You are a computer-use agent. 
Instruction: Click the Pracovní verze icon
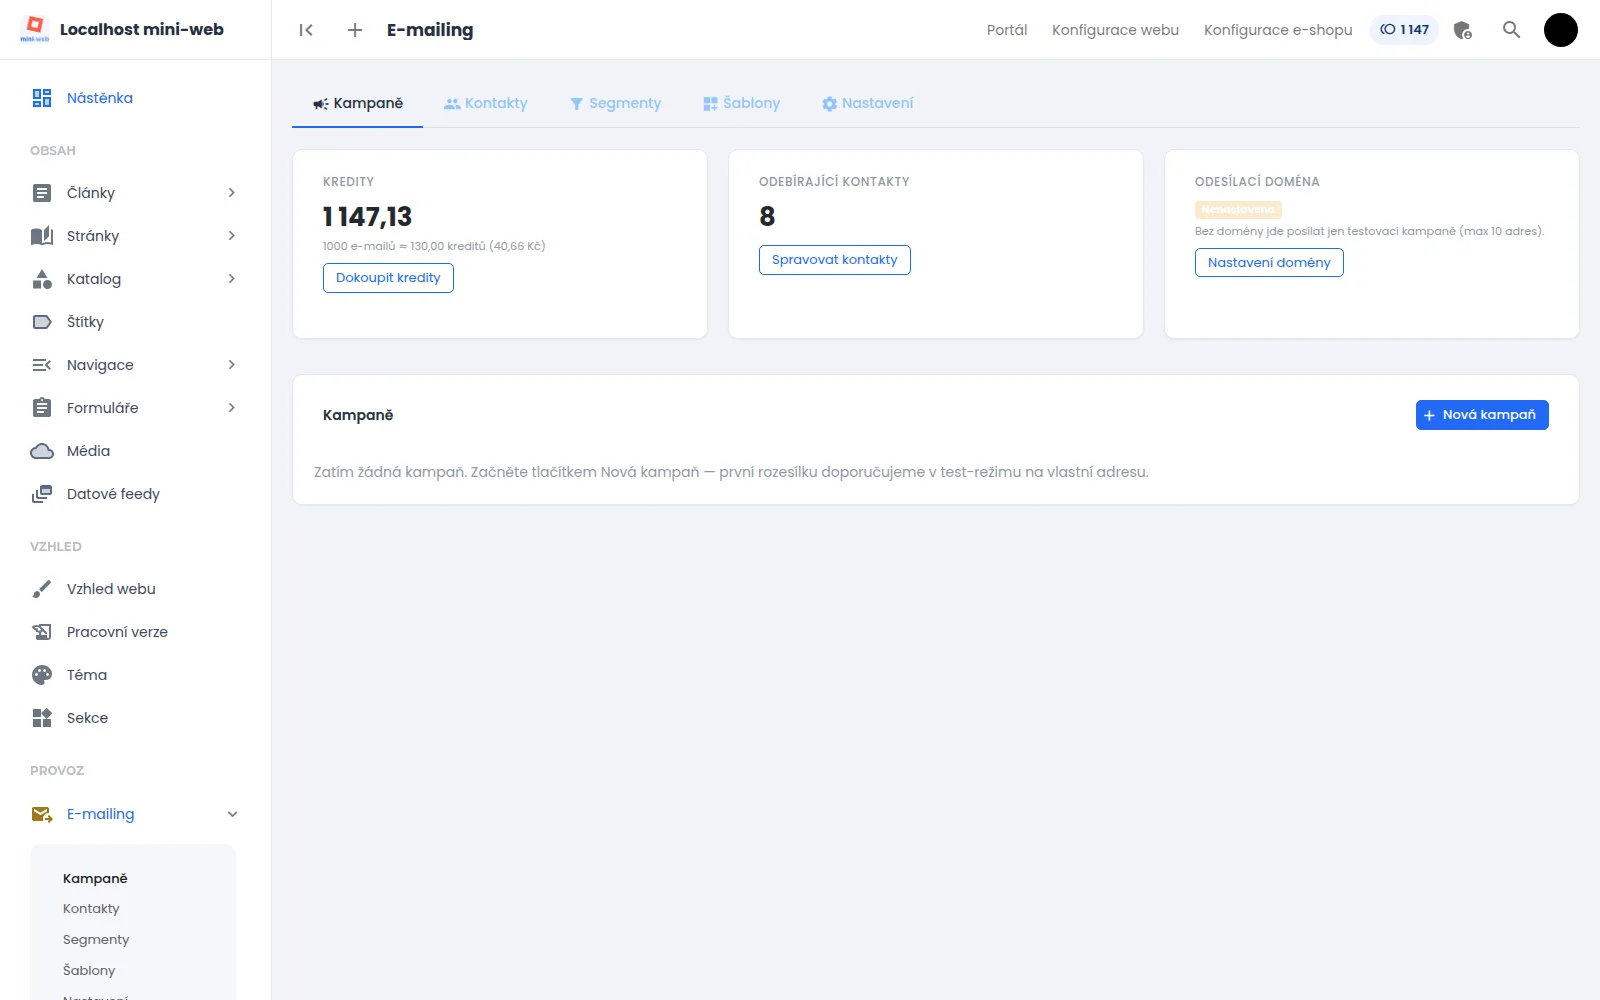click(x=42, y=632)
